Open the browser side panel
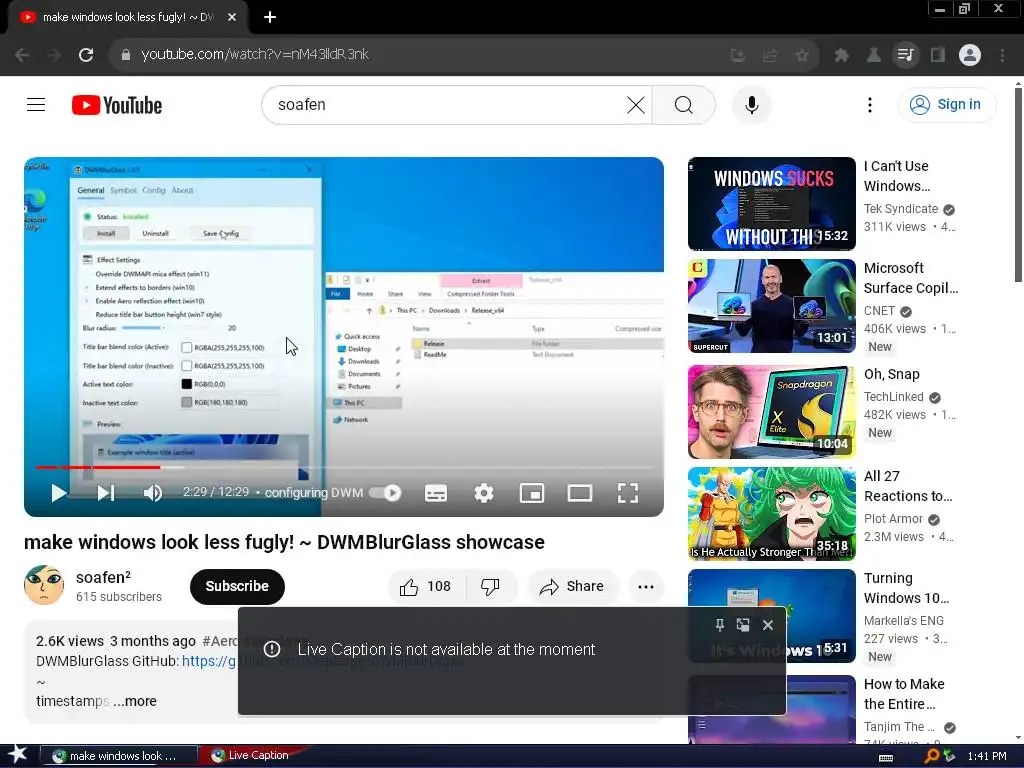This screenshot has height=768, width=1024. click(x=938, y=55)
